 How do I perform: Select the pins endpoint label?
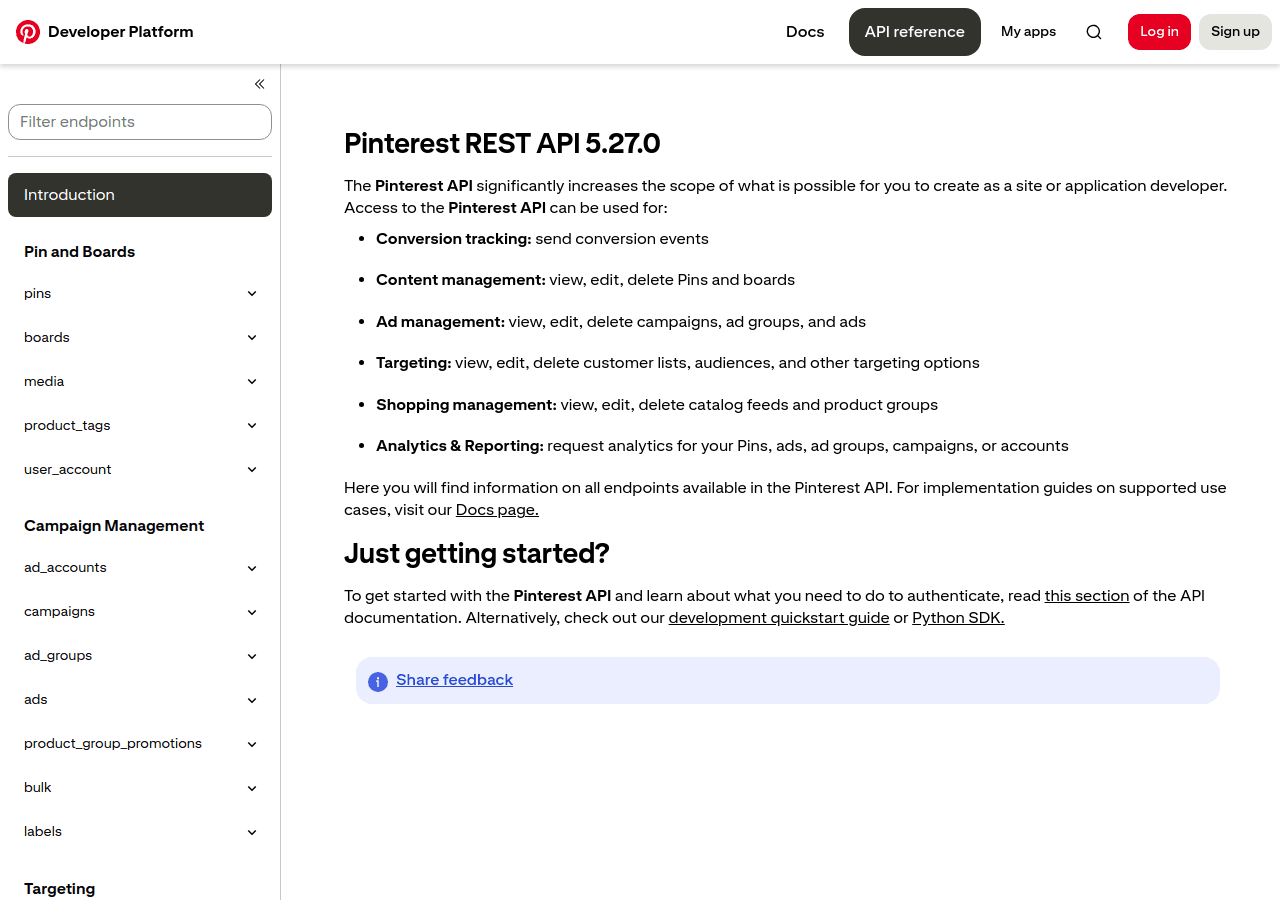click(x=38, y=294)
